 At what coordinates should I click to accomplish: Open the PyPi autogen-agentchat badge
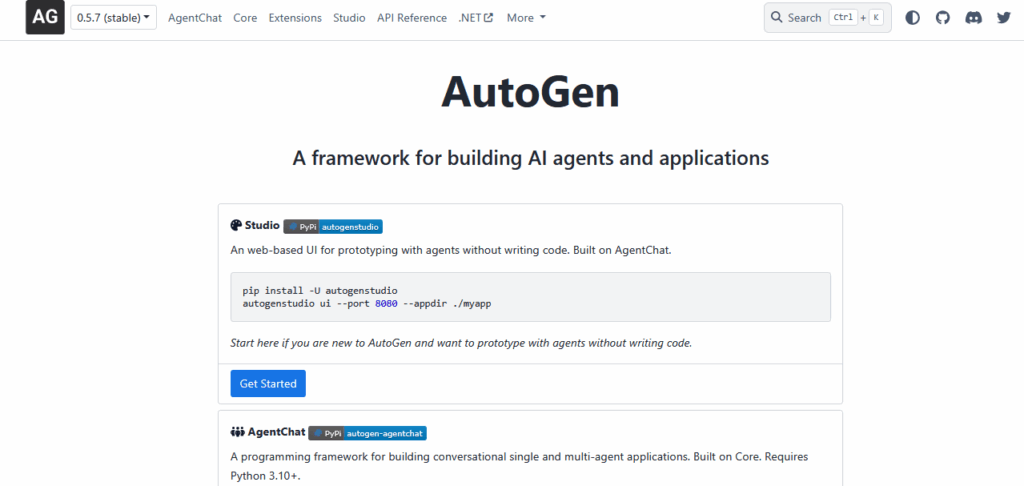[368, 433]
